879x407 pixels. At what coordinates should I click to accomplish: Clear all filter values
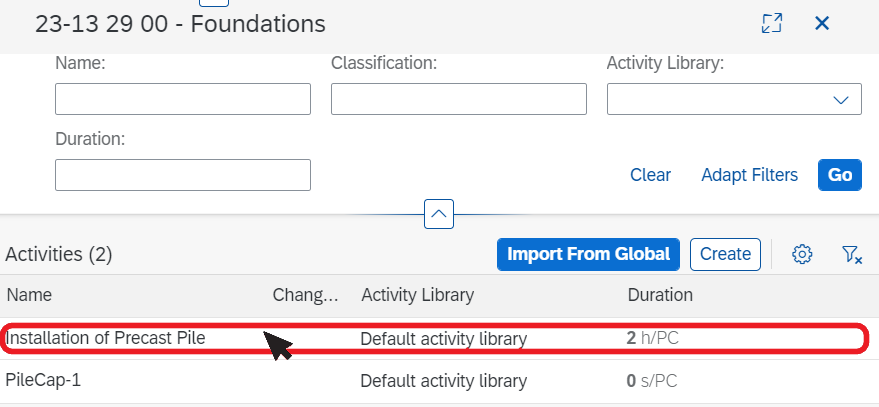pyautogui.click(x=650, y=175)
